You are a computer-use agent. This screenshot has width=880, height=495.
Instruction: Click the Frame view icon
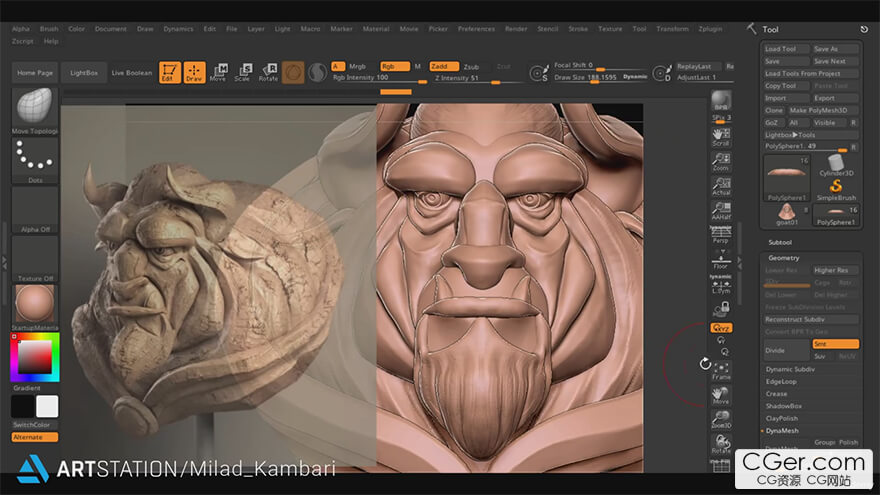coord(721,371)
